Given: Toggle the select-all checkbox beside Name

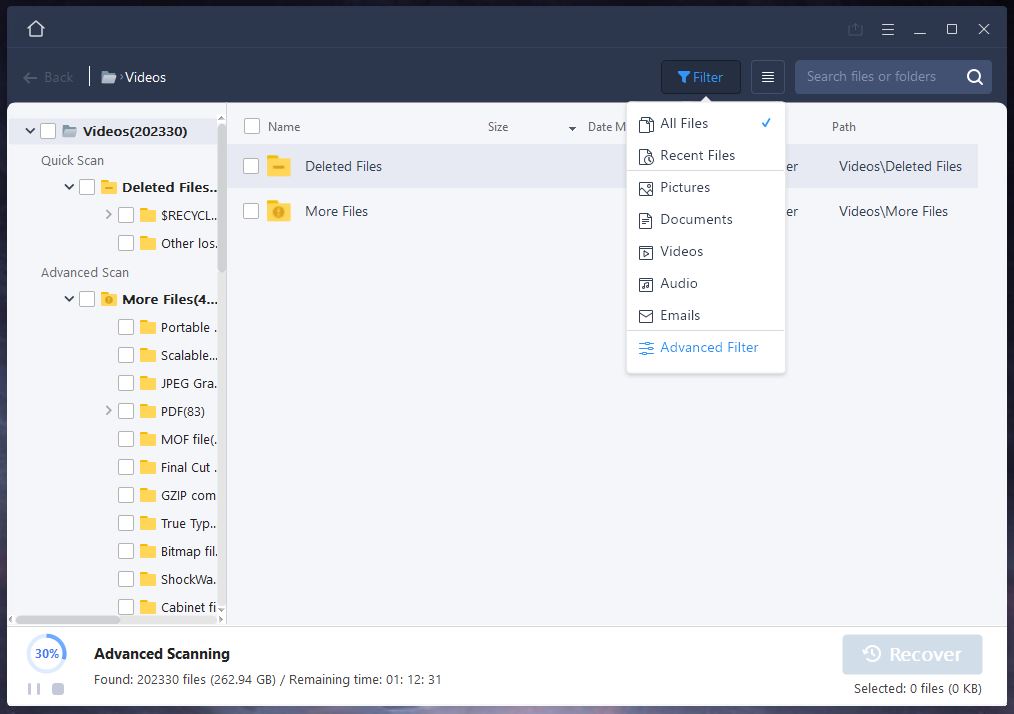Looking at the screenshot, I should (252, 126).
